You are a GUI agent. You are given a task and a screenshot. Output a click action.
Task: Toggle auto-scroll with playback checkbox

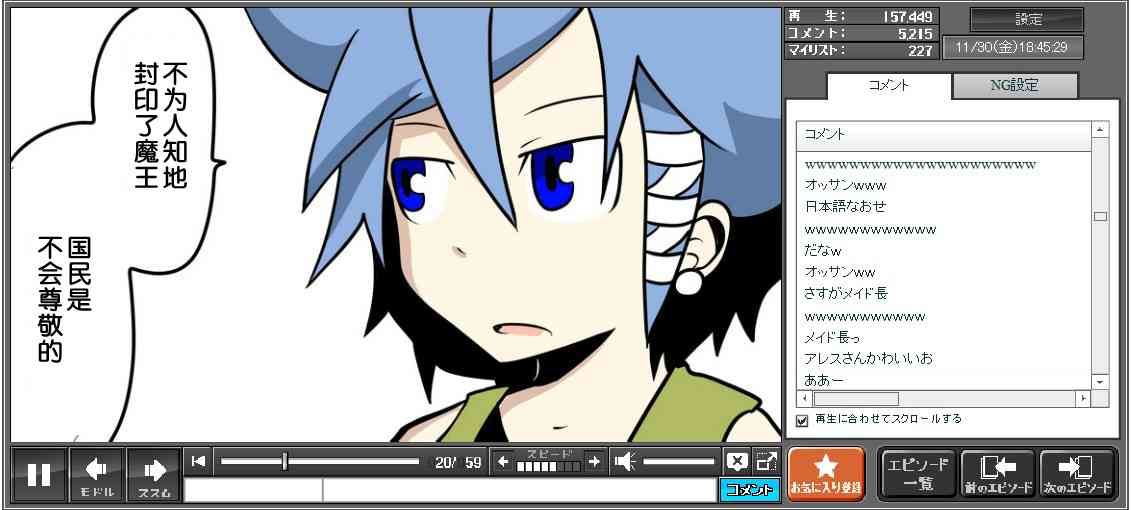(x=802, y=420)
